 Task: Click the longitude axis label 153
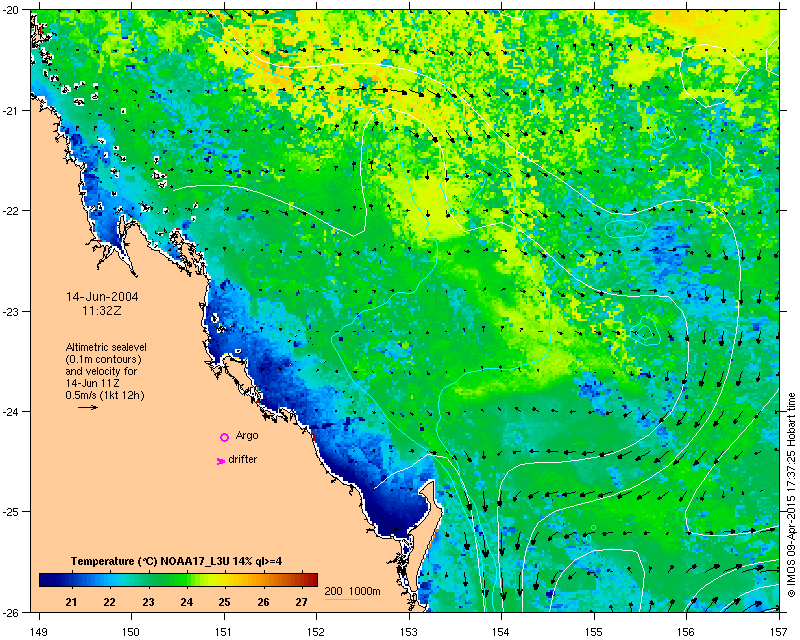[x=409, y=632]
